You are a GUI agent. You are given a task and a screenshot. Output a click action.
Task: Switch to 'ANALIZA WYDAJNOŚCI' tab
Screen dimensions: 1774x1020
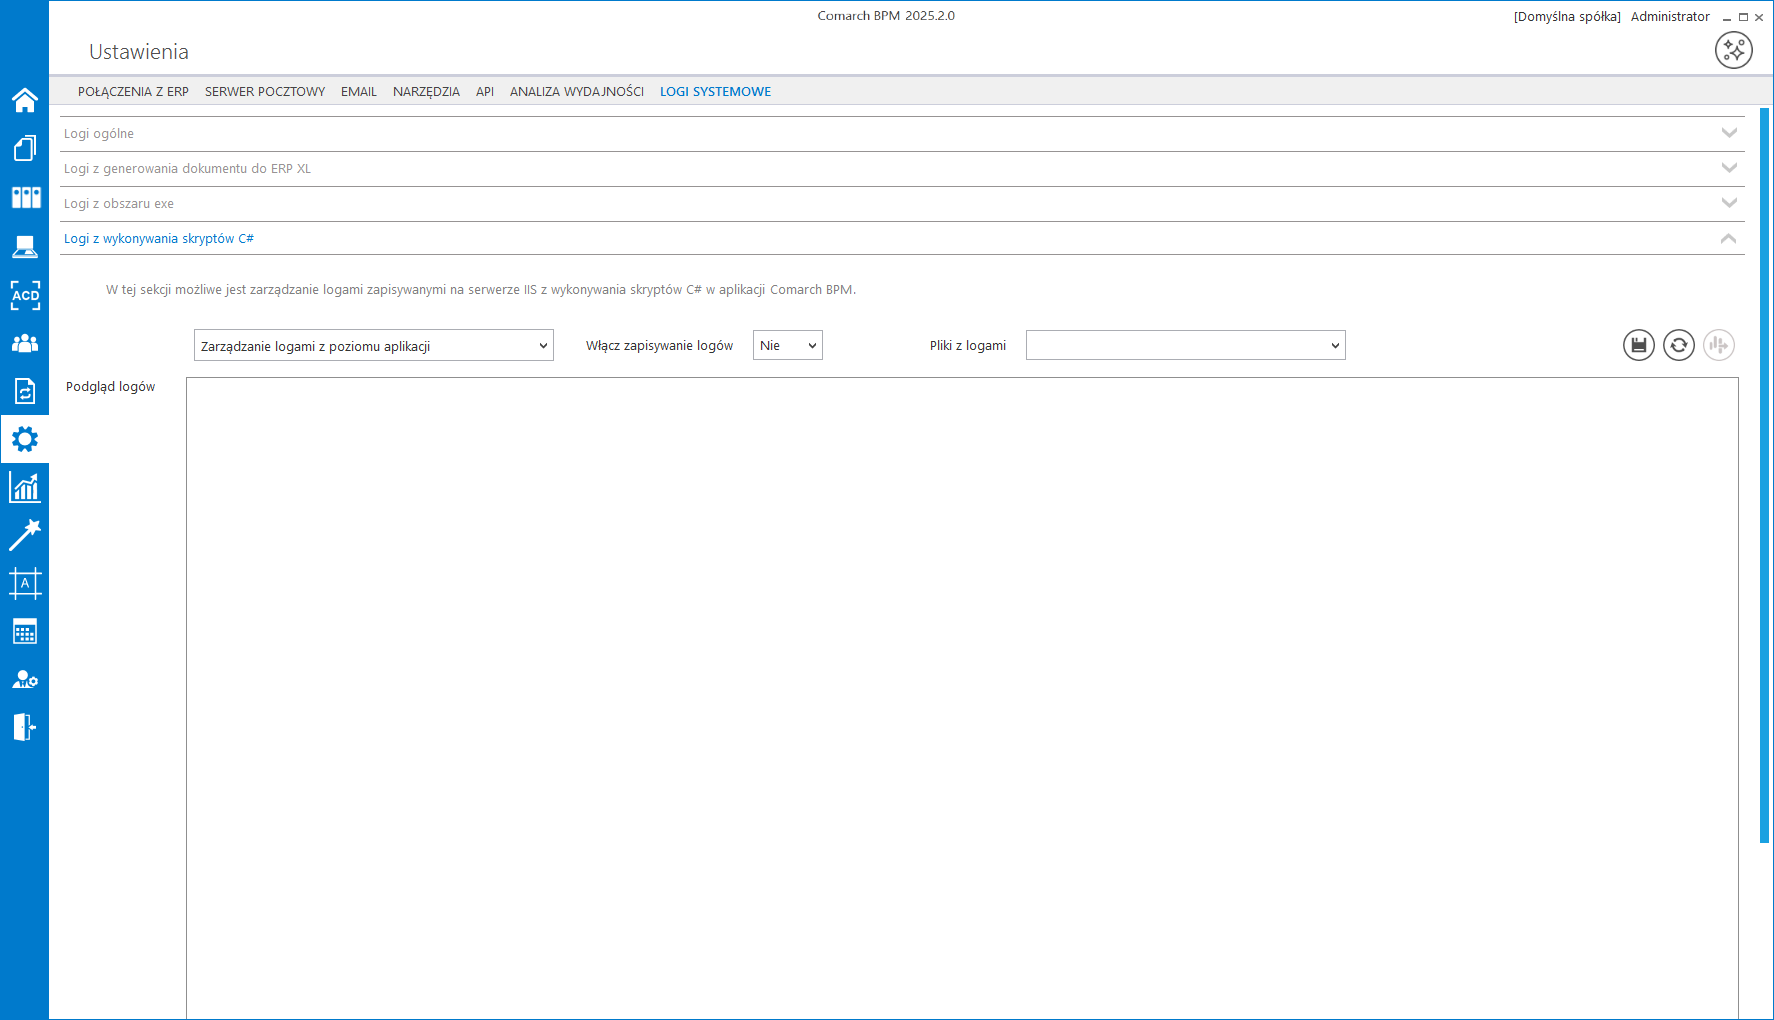tap(577, 91)
